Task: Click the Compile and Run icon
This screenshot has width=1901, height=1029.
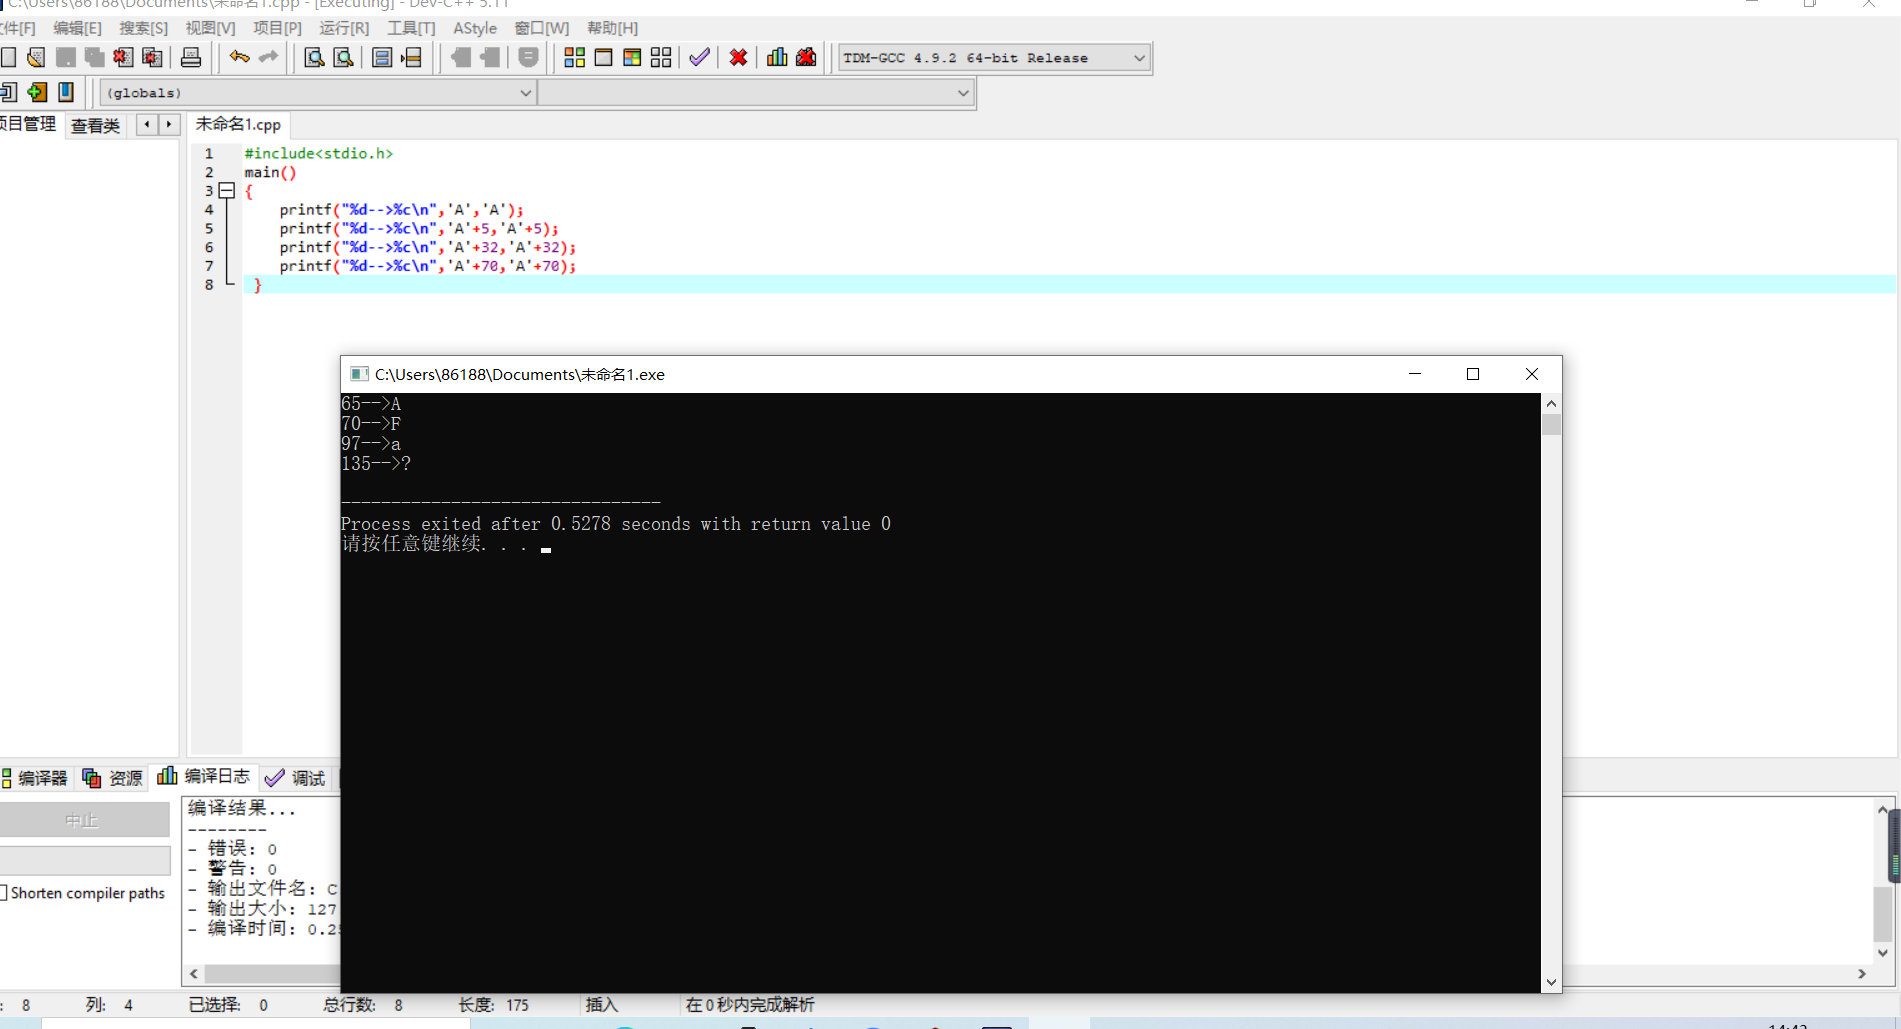Action: point(632,57)
